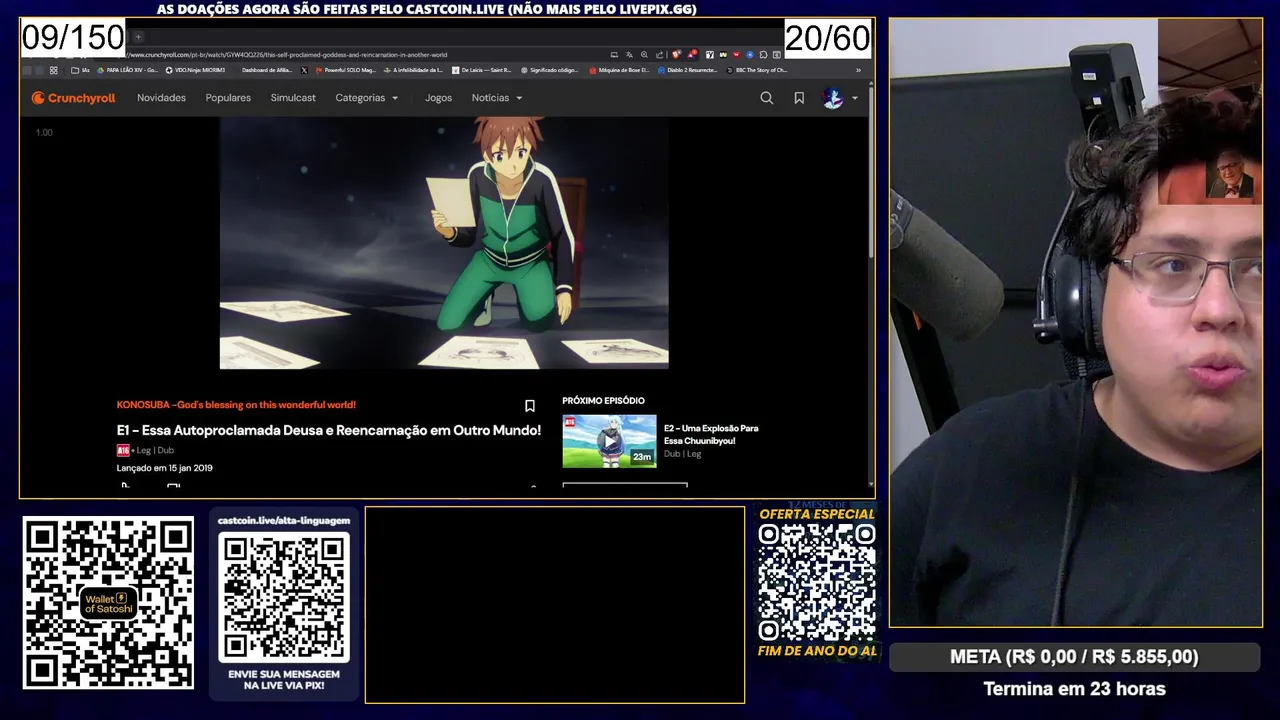Click the browser address bar URL
Screen dimensions: 1280x720
coord(287,55)
